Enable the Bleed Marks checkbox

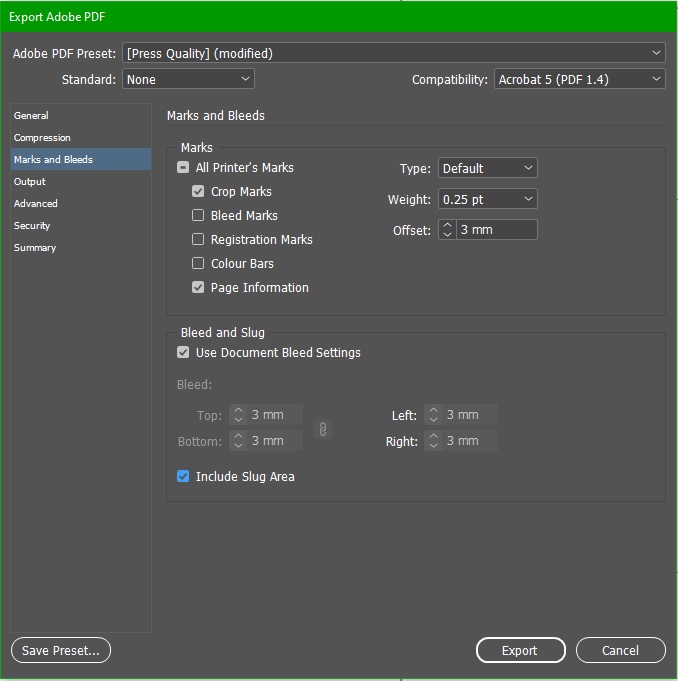click(x=198, y=215)
